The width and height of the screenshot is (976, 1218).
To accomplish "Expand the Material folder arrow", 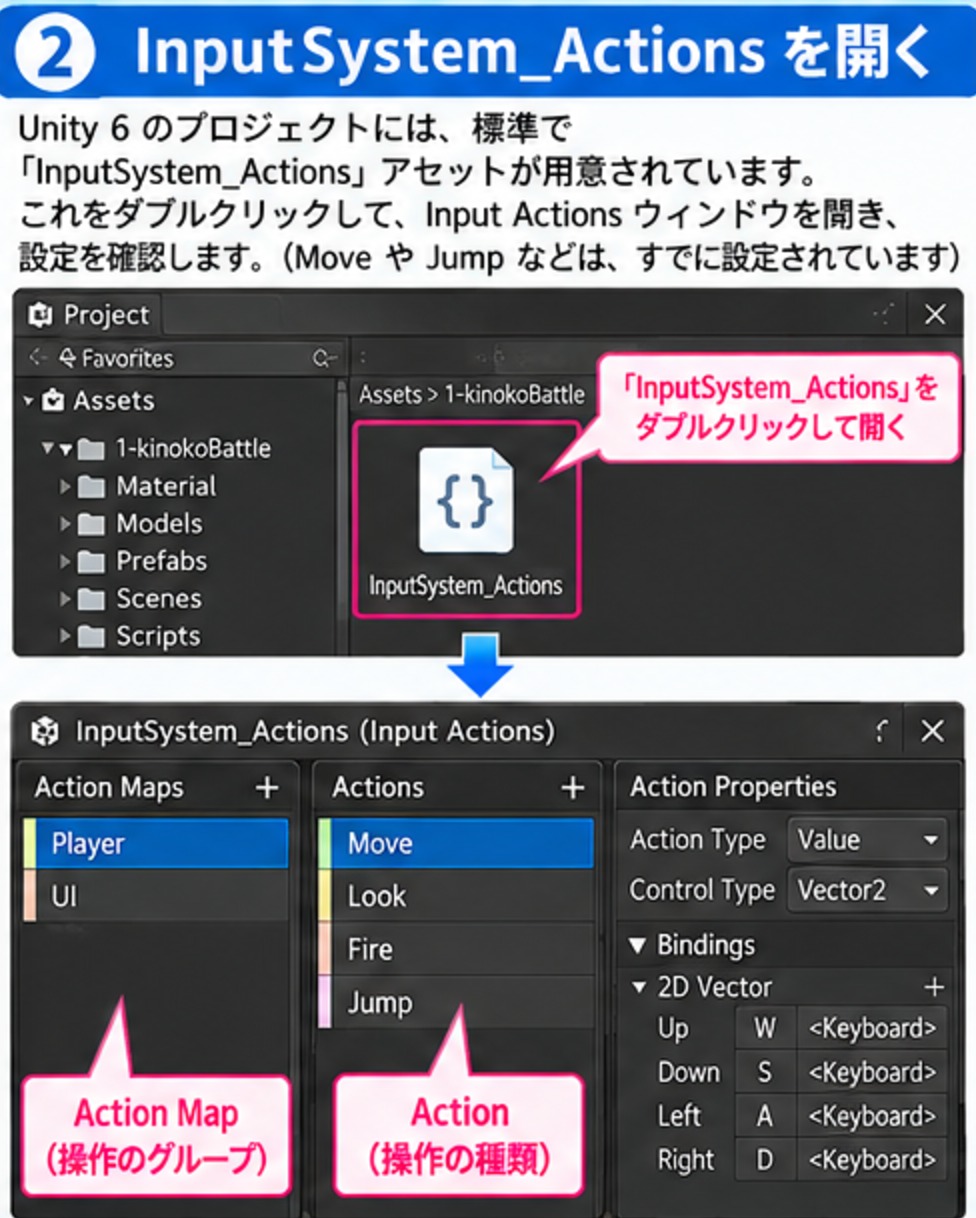I will pyautogui.click(x=65, y=487).
